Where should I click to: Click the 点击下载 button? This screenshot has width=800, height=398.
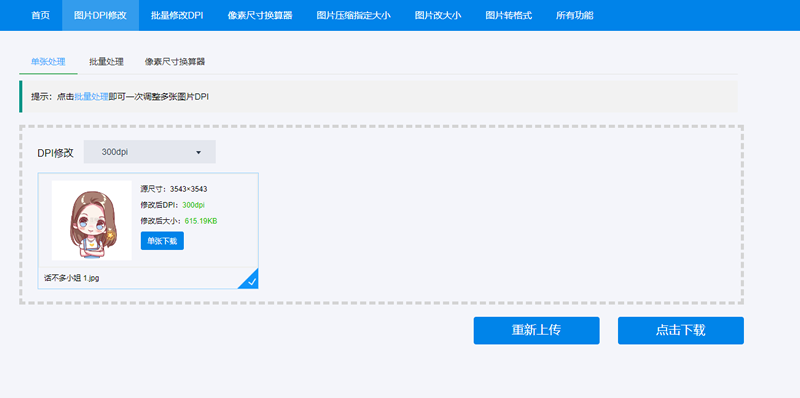click(x=681, y=331)
